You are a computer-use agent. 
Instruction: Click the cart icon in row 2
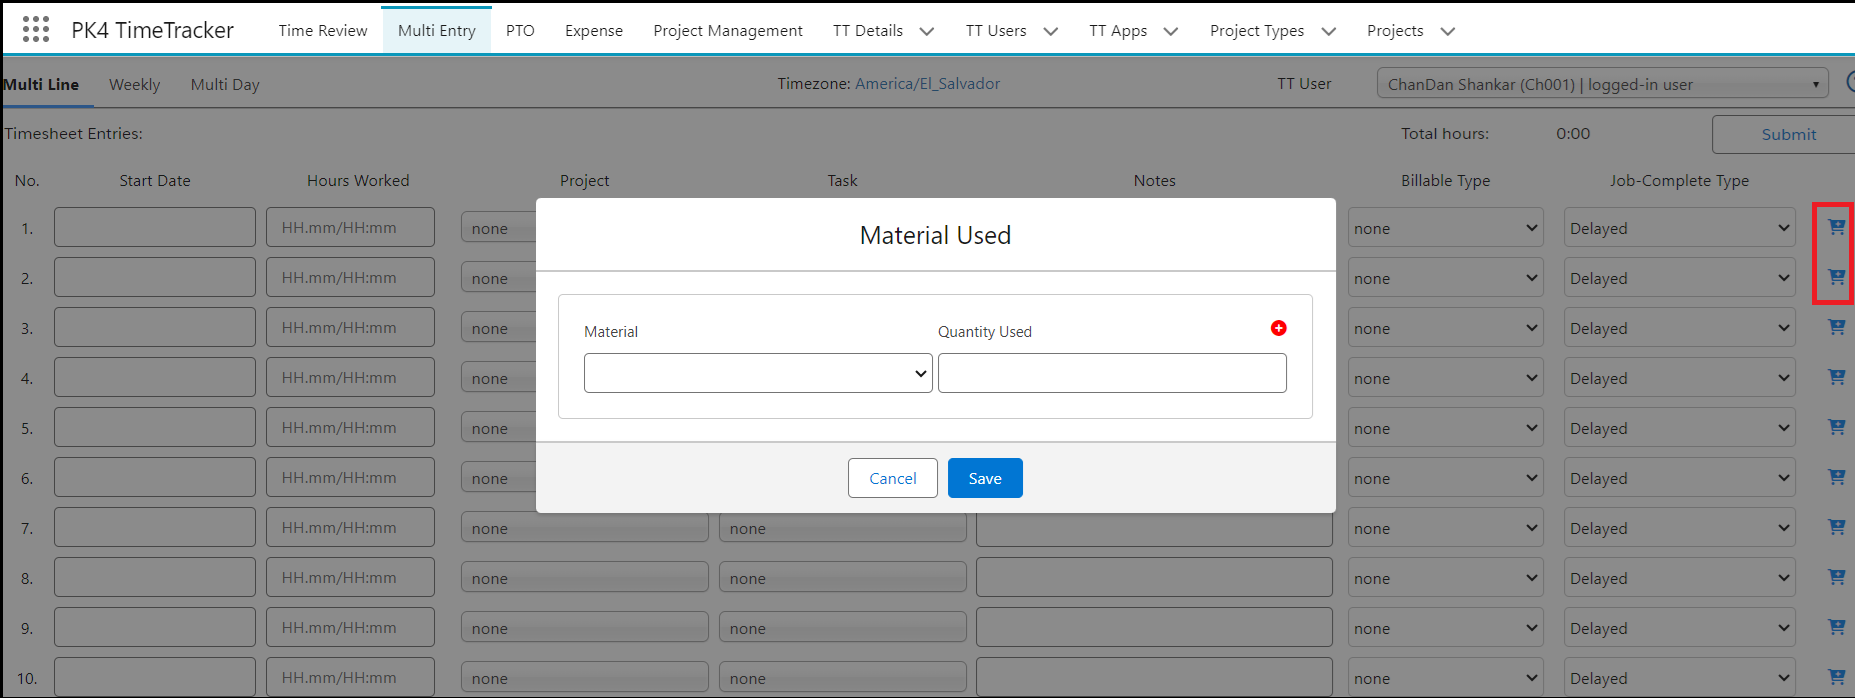coord(1836,277)
